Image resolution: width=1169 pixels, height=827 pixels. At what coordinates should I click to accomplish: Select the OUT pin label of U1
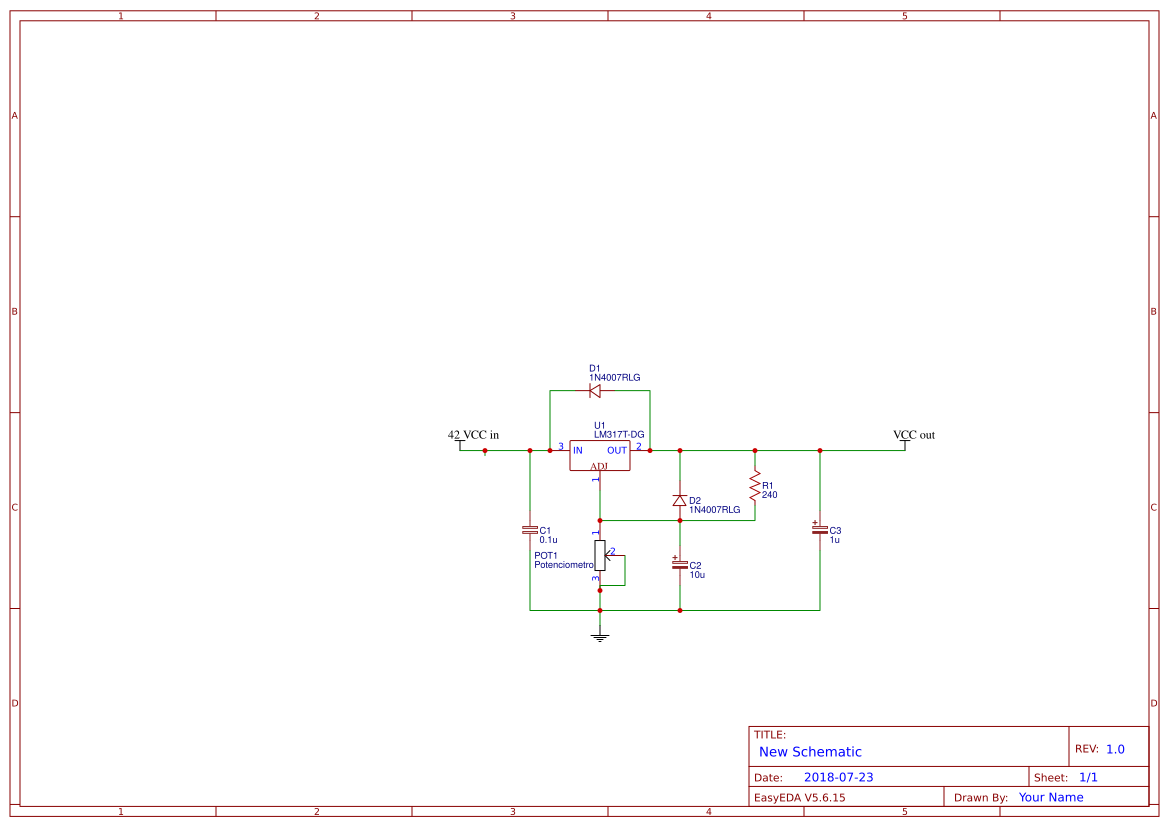[617, 450]
